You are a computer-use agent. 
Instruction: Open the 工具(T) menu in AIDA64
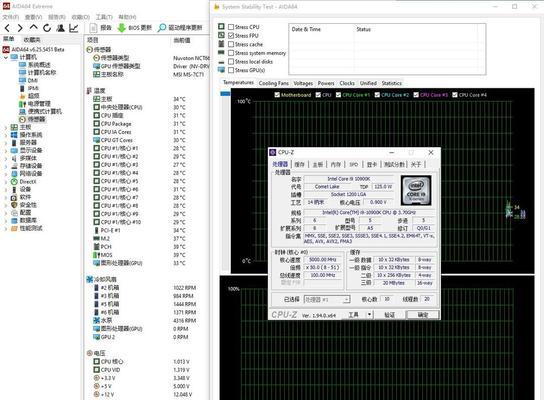point(104,17)
